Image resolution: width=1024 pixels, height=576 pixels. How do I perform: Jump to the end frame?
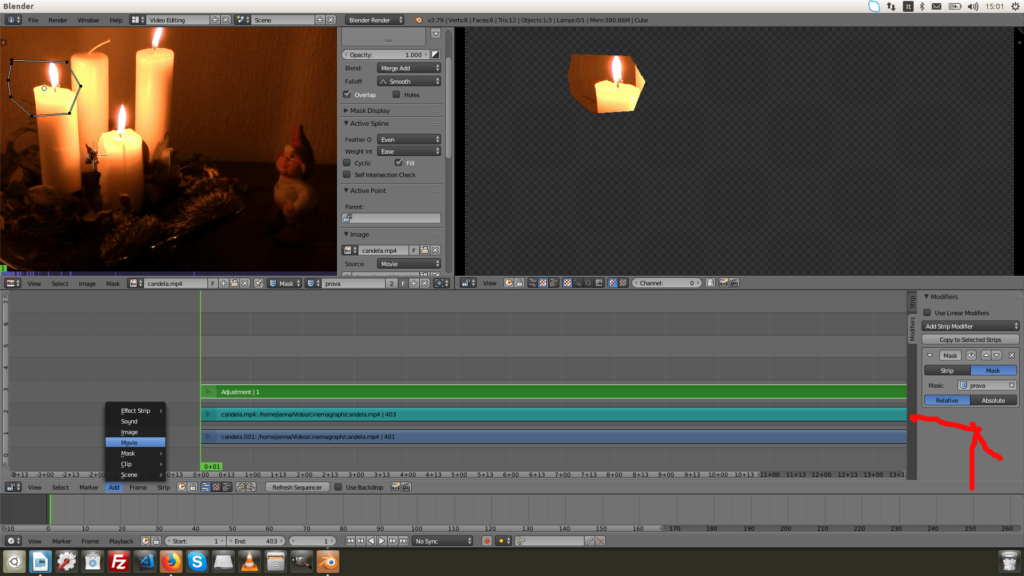[403, 541]
